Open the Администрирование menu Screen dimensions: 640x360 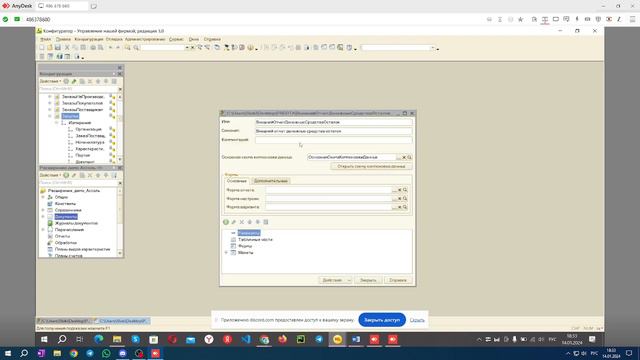pyautogui.click(x=145, y=39)
